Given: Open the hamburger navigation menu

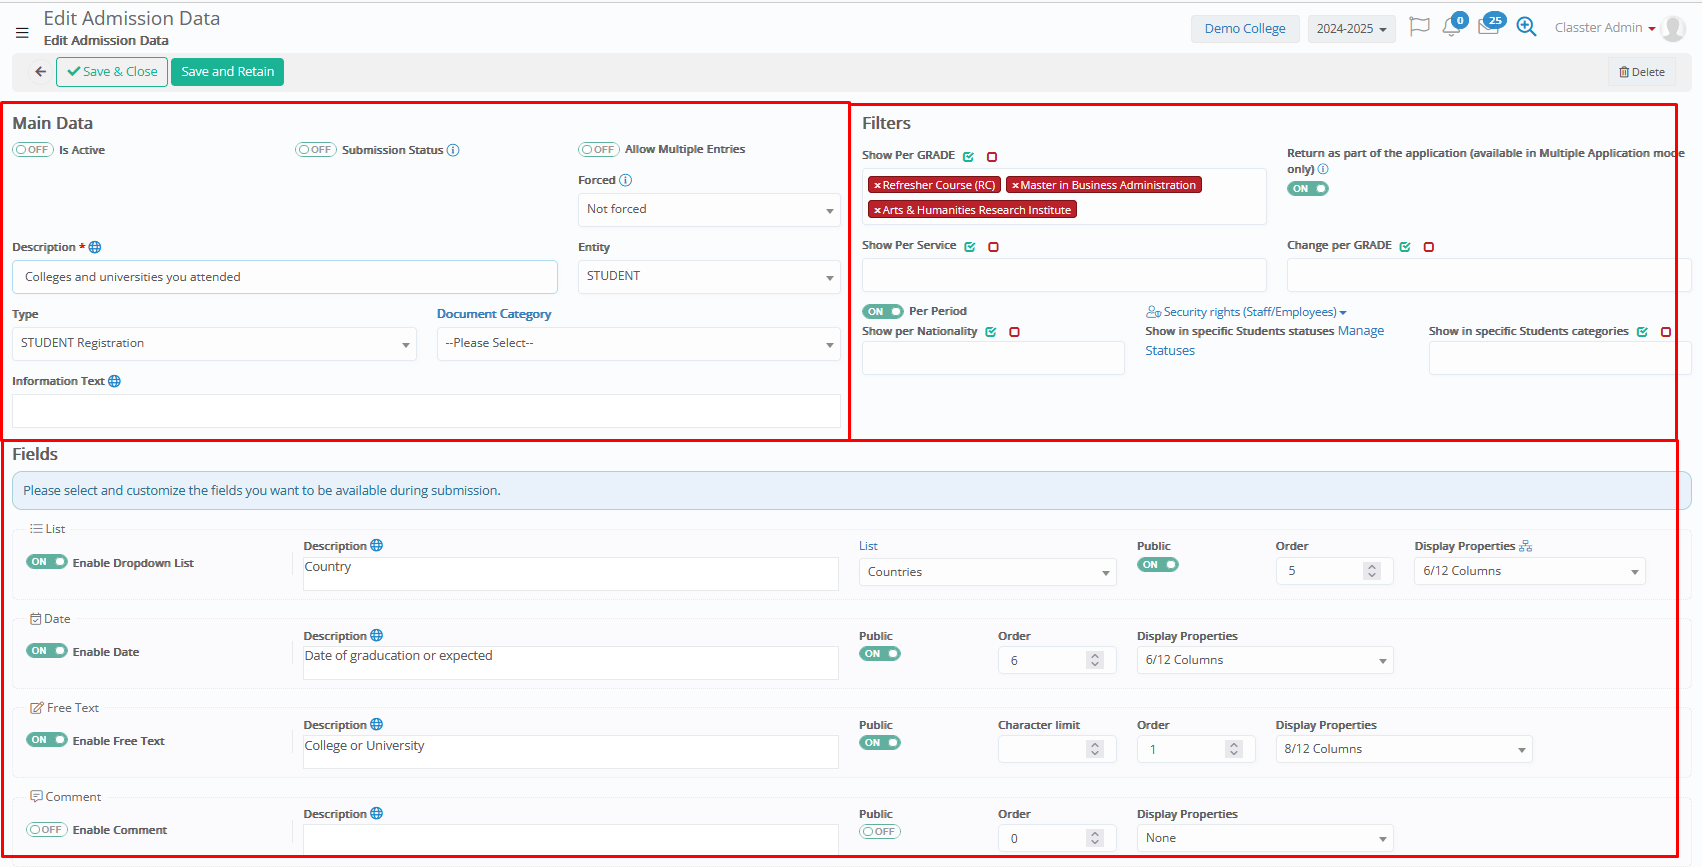Looking at the screenshot, I should coord(22,33).
